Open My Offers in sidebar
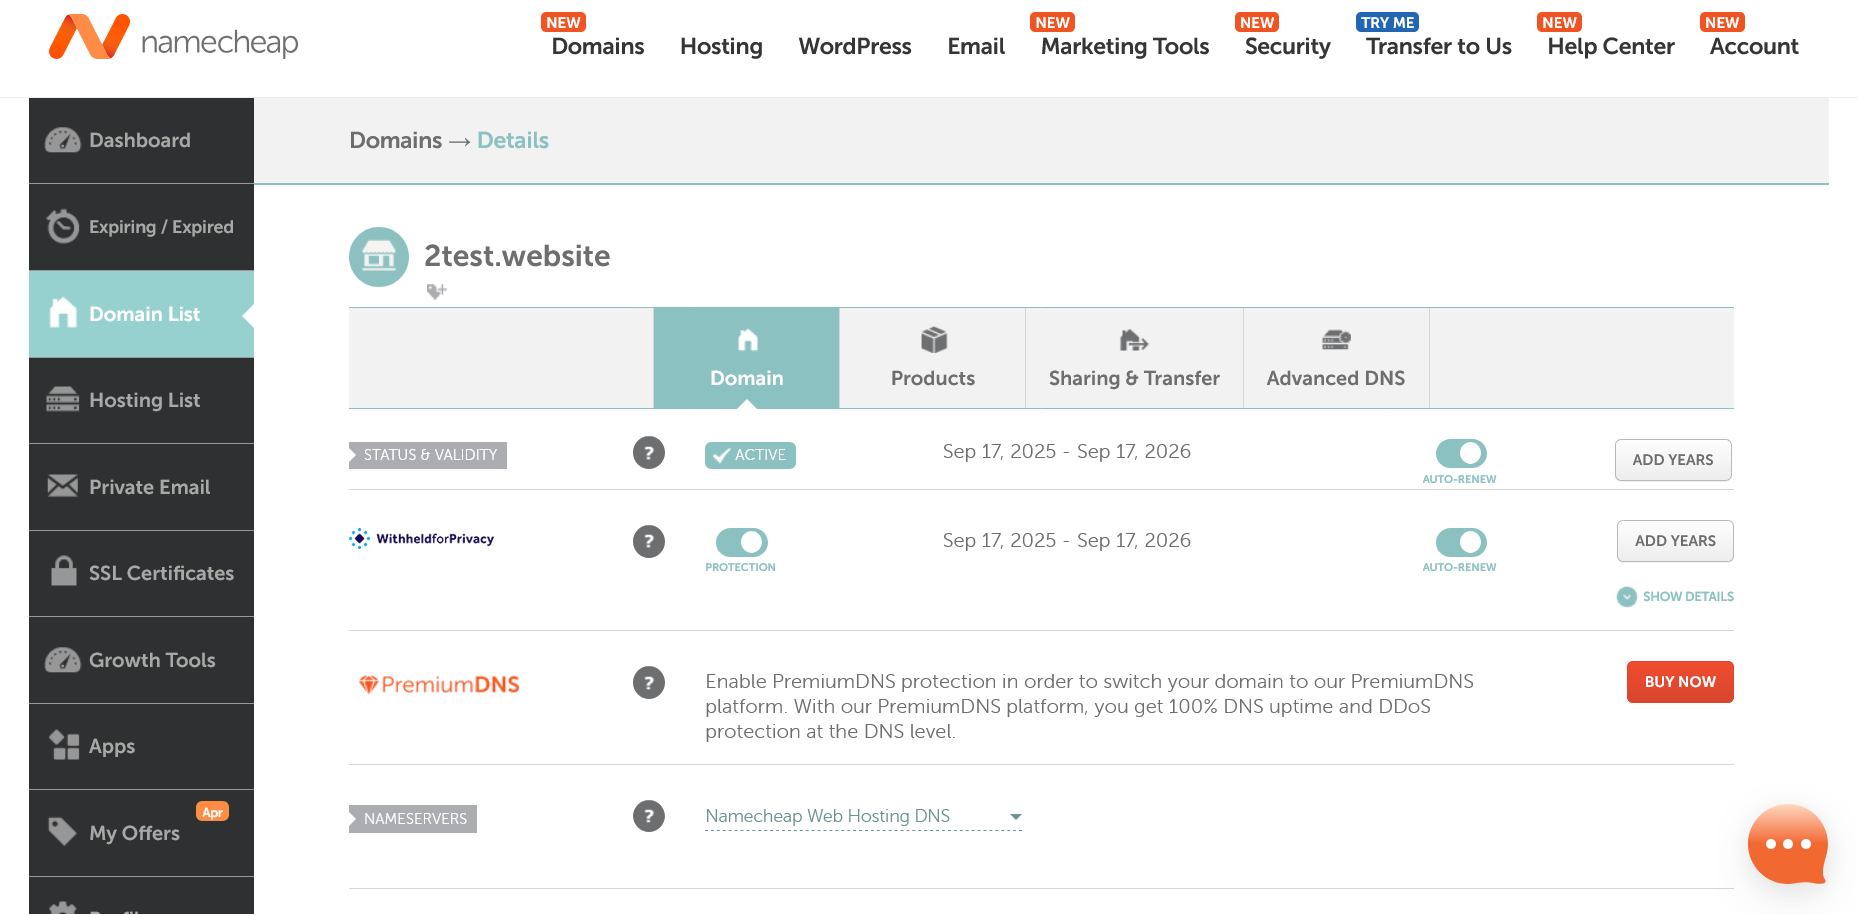The image size is (1858, 915). (141, 833)
